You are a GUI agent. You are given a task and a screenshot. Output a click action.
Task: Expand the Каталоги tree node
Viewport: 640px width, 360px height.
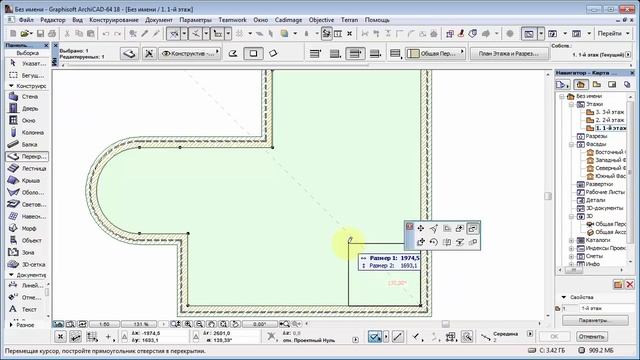pyautogui.click(x=571, y=240)
